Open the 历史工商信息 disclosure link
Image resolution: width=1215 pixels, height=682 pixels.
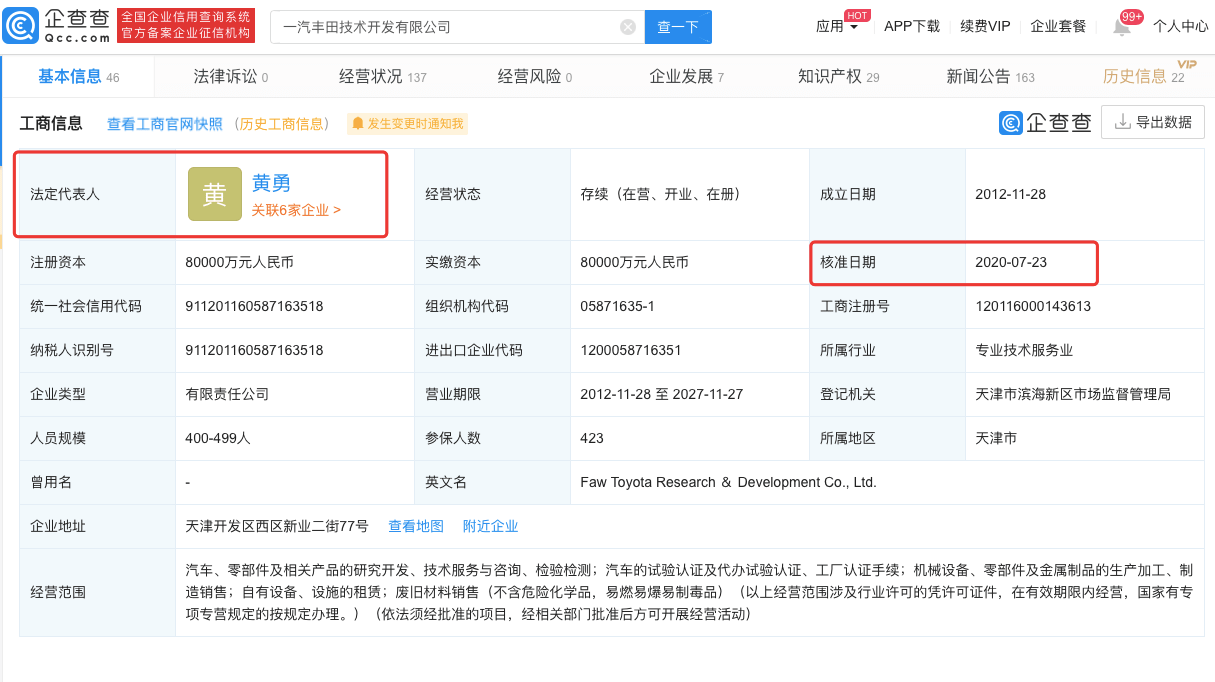point(286,124)
